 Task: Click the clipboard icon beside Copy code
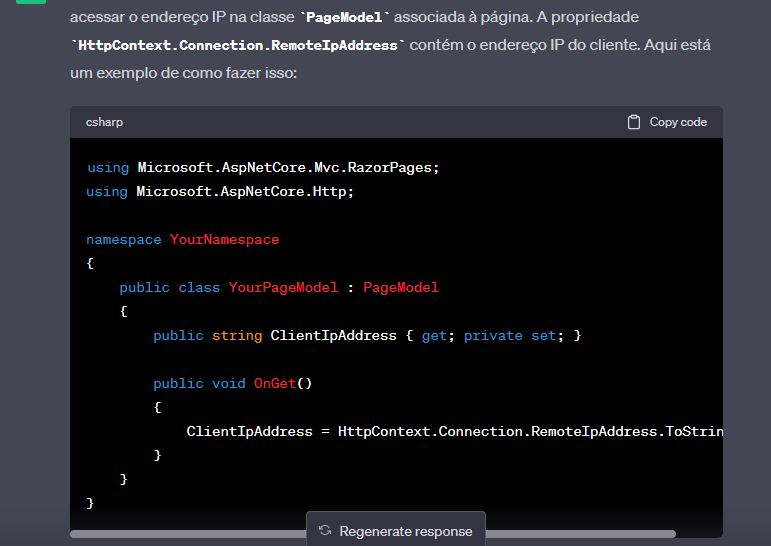[633, 122]
